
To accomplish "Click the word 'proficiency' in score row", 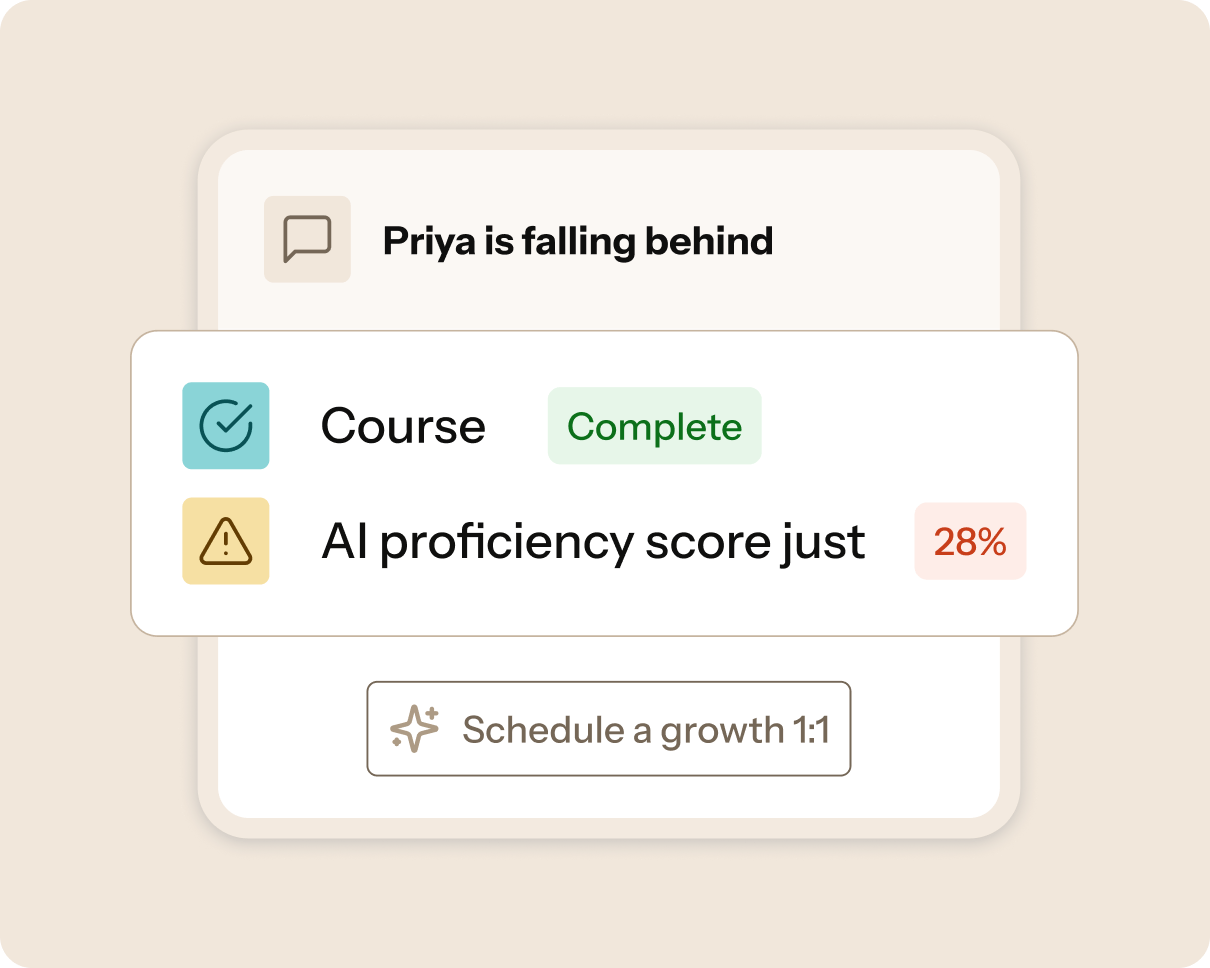I will pos(507,544).
